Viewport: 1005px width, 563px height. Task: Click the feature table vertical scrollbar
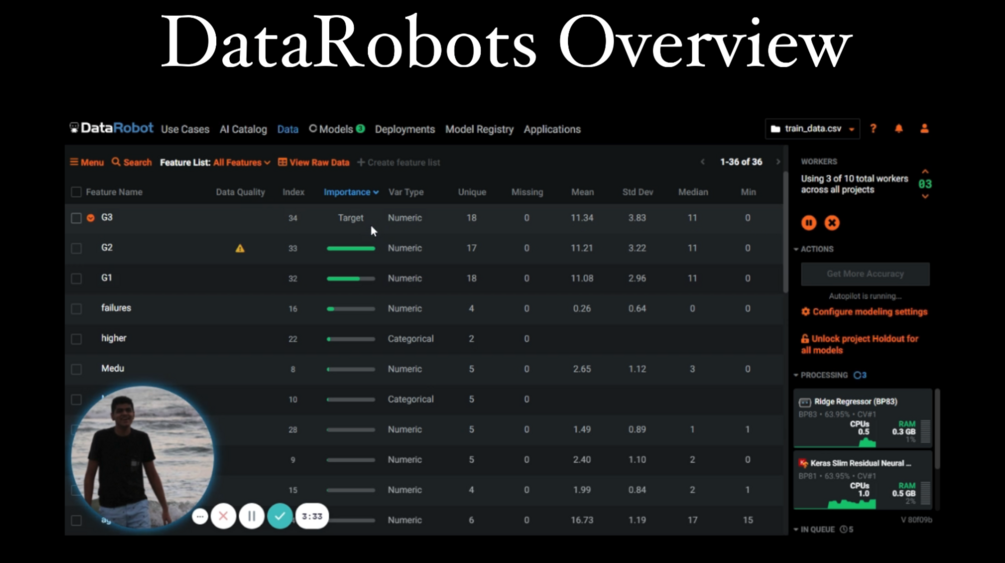(x=785, y=234)
